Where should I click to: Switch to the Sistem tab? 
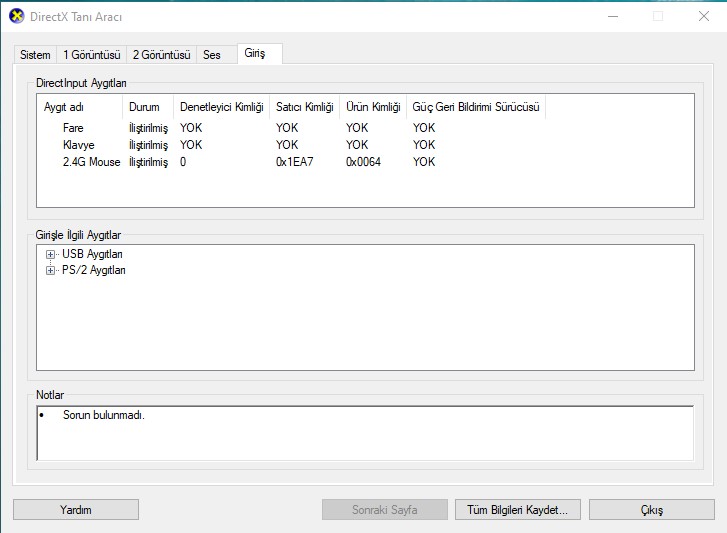pos(35,55)
